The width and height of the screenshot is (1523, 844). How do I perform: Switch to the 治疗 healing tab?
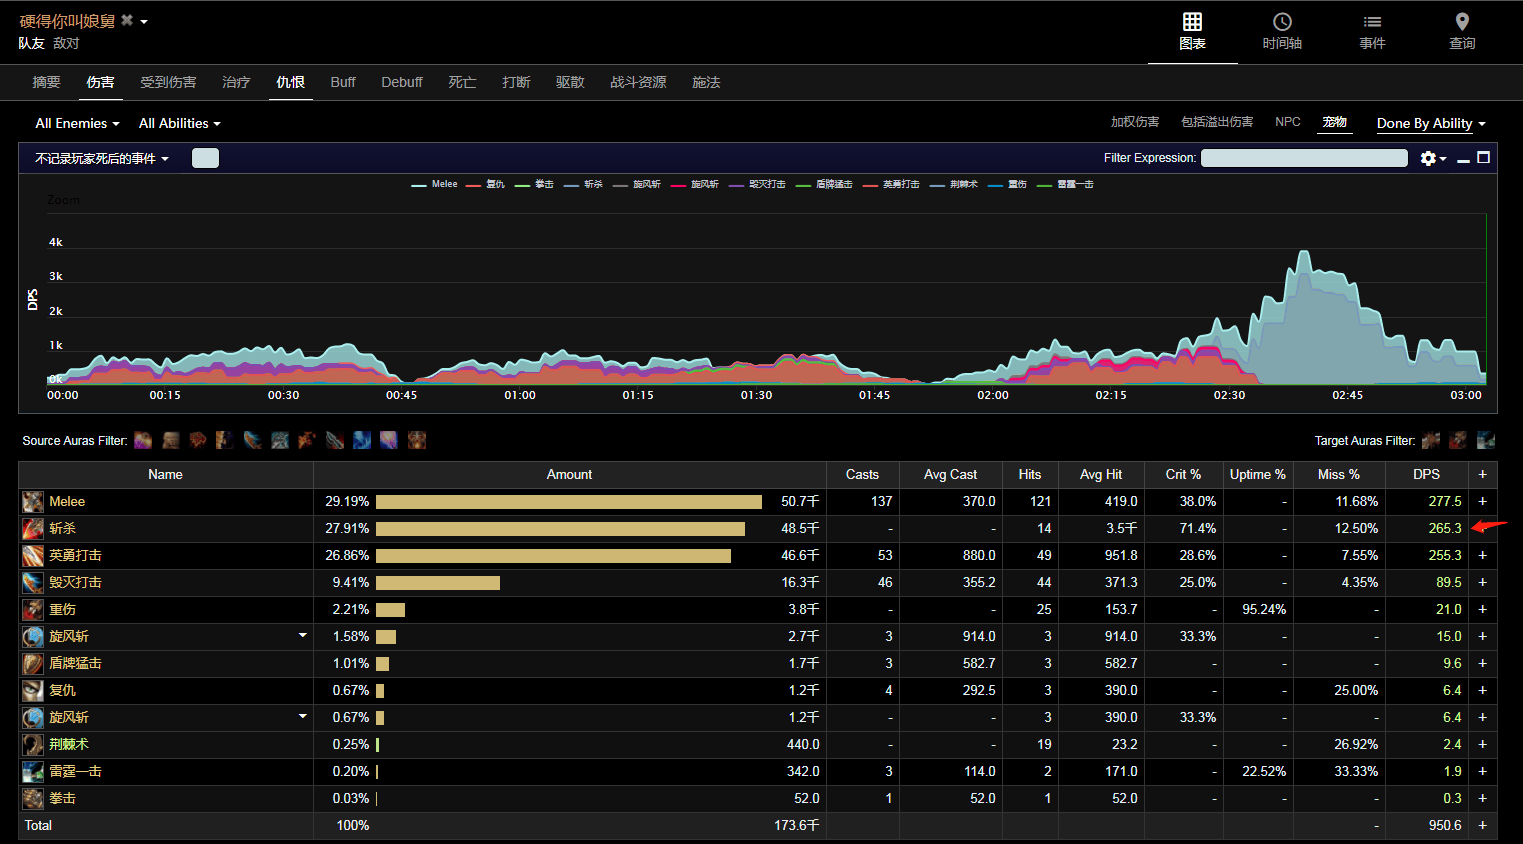coord(236,82)
